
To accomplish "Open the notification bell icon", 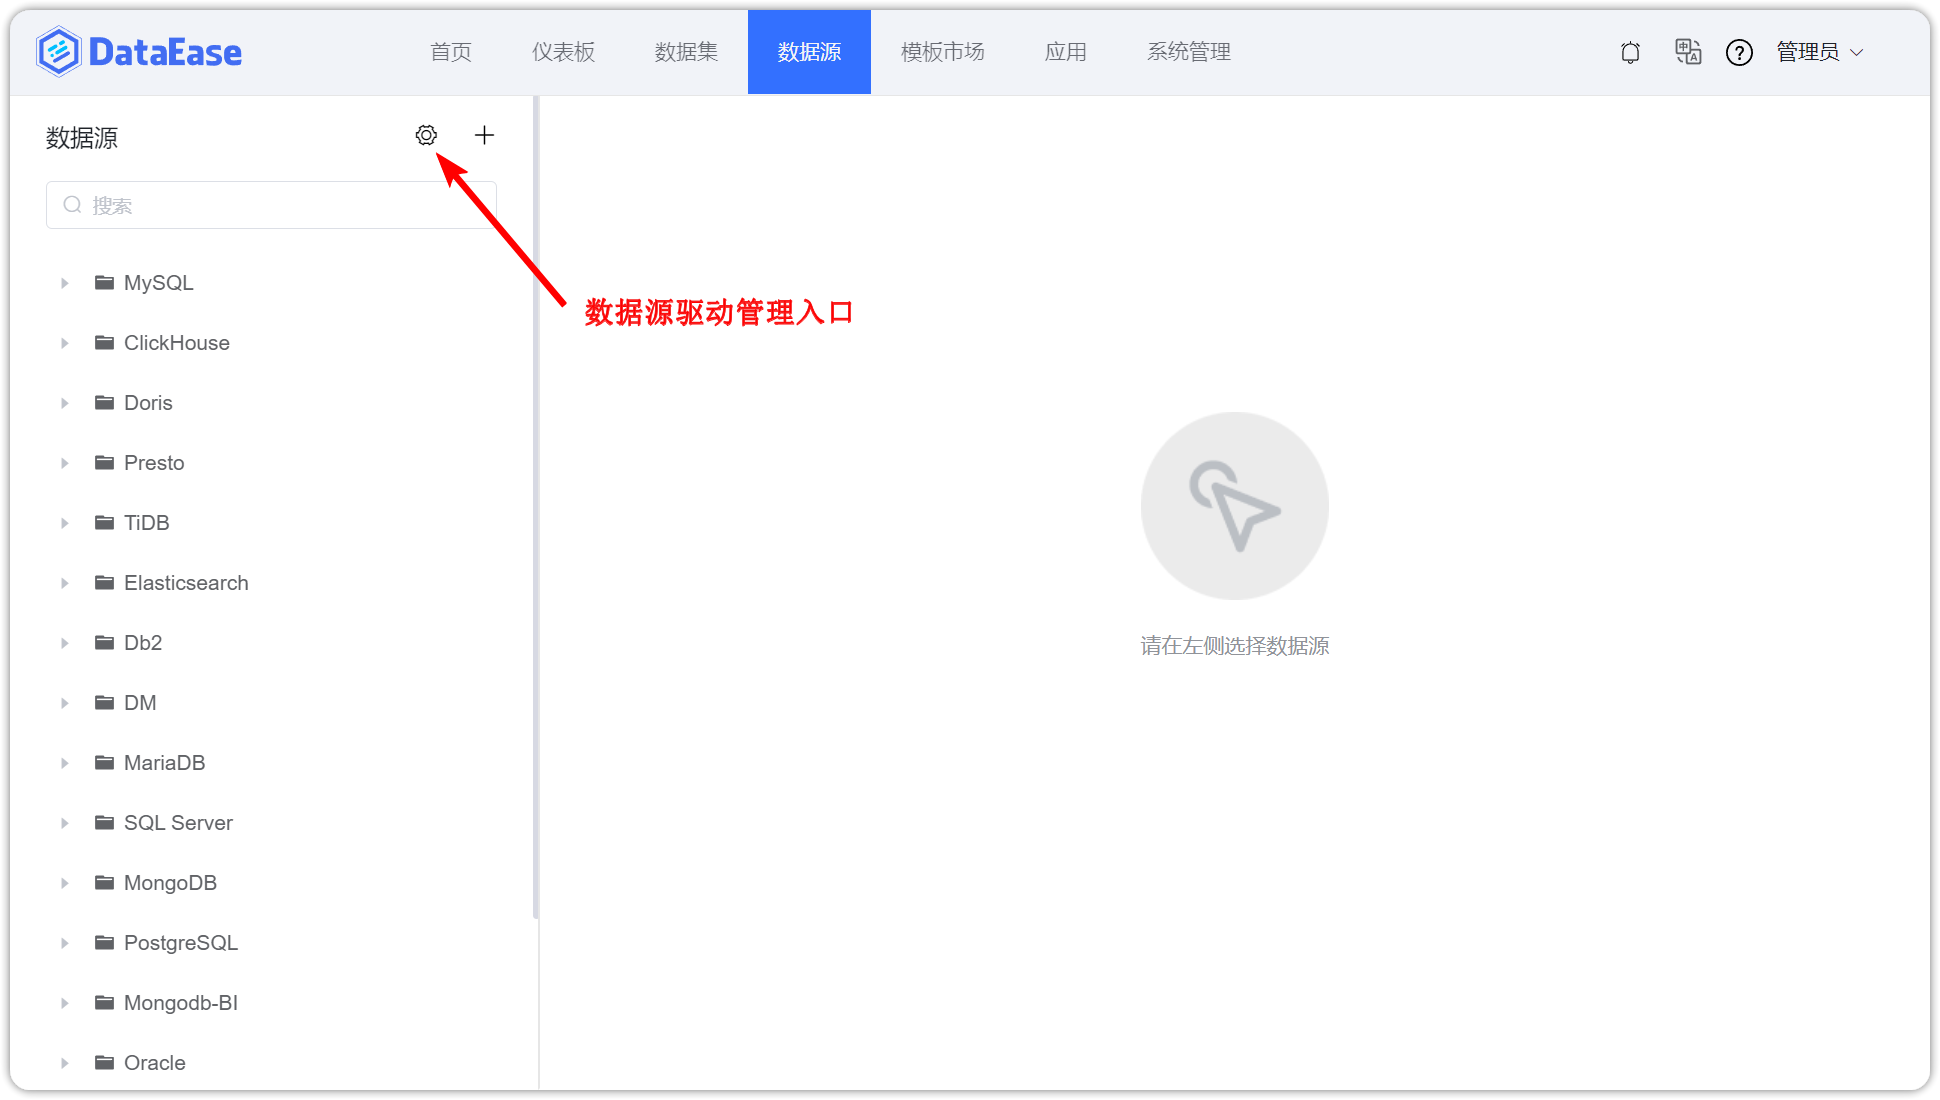I will (1630, 52).
